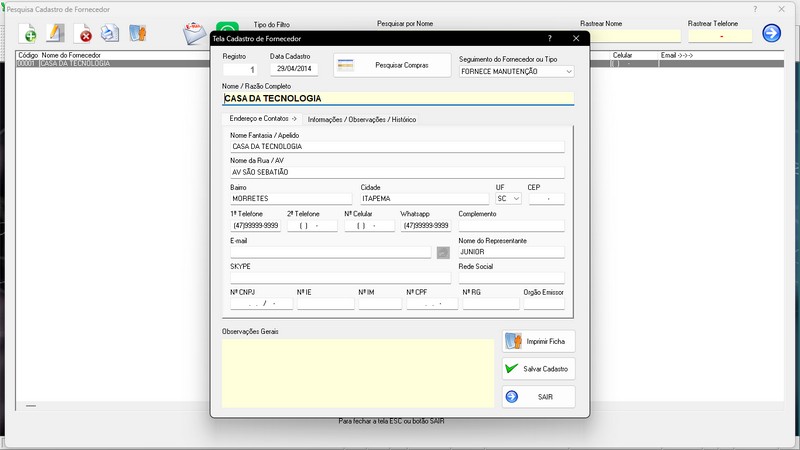Click the Nome do Fornecedor column header
Image resolution: width=800 pixels, height=450 pixels.
(x=71, y=55)
